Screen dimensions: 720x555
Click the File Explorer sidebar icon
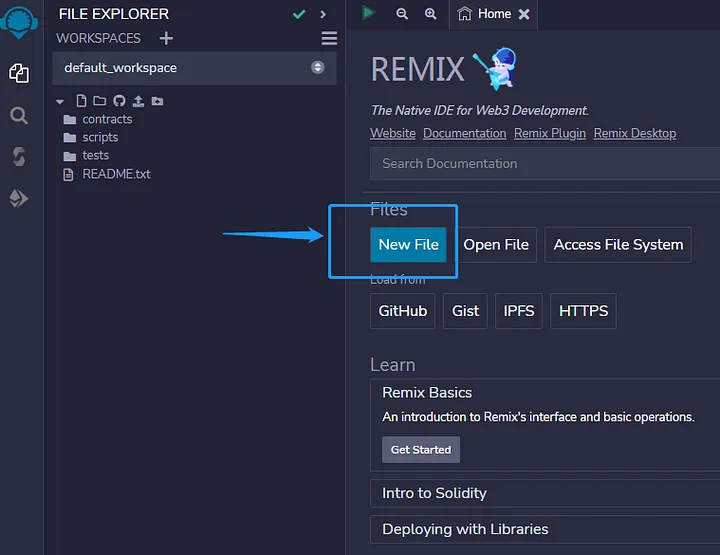pos(18,73)
